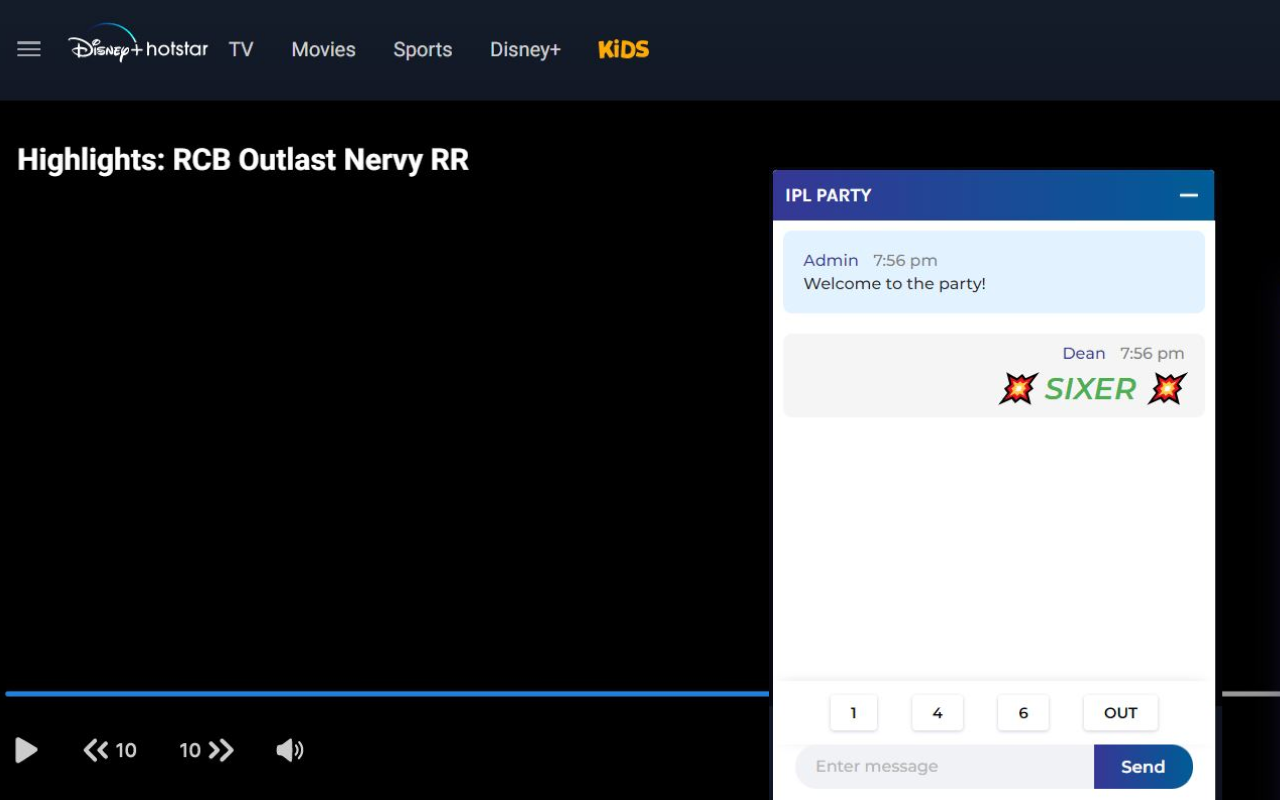Play the highlights video
The height and width of the screenshot is (800, 1280).
click(x=27, y=750)
